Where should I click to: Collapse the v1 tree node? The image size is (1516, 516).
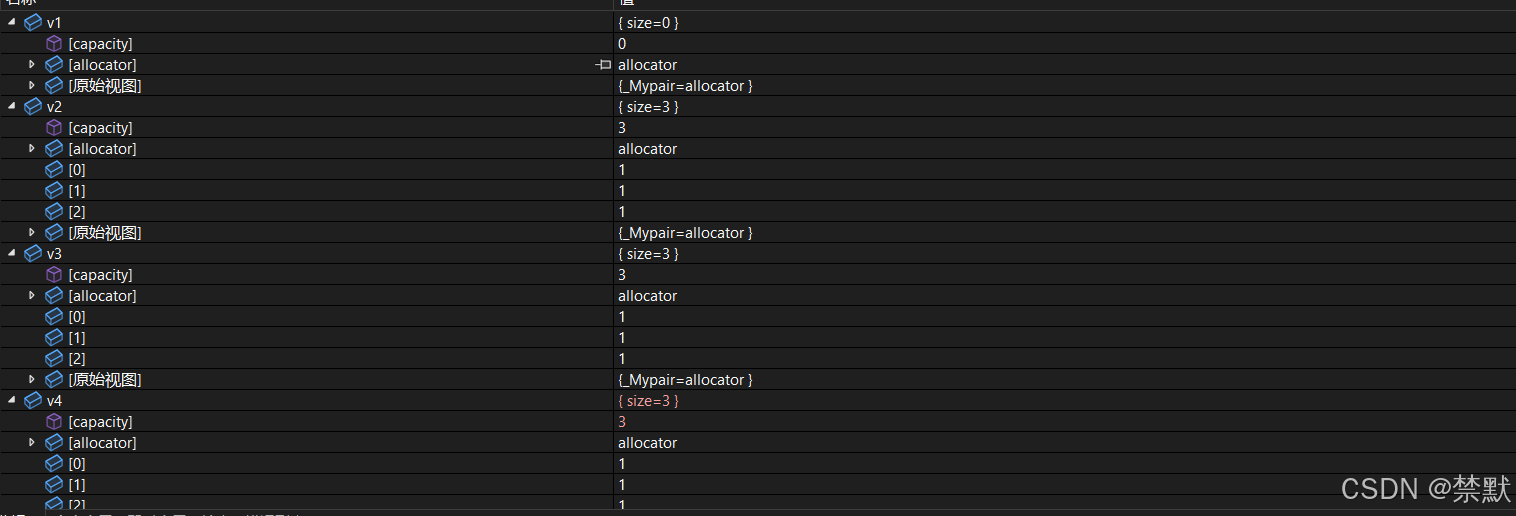[x=11, y=22]
